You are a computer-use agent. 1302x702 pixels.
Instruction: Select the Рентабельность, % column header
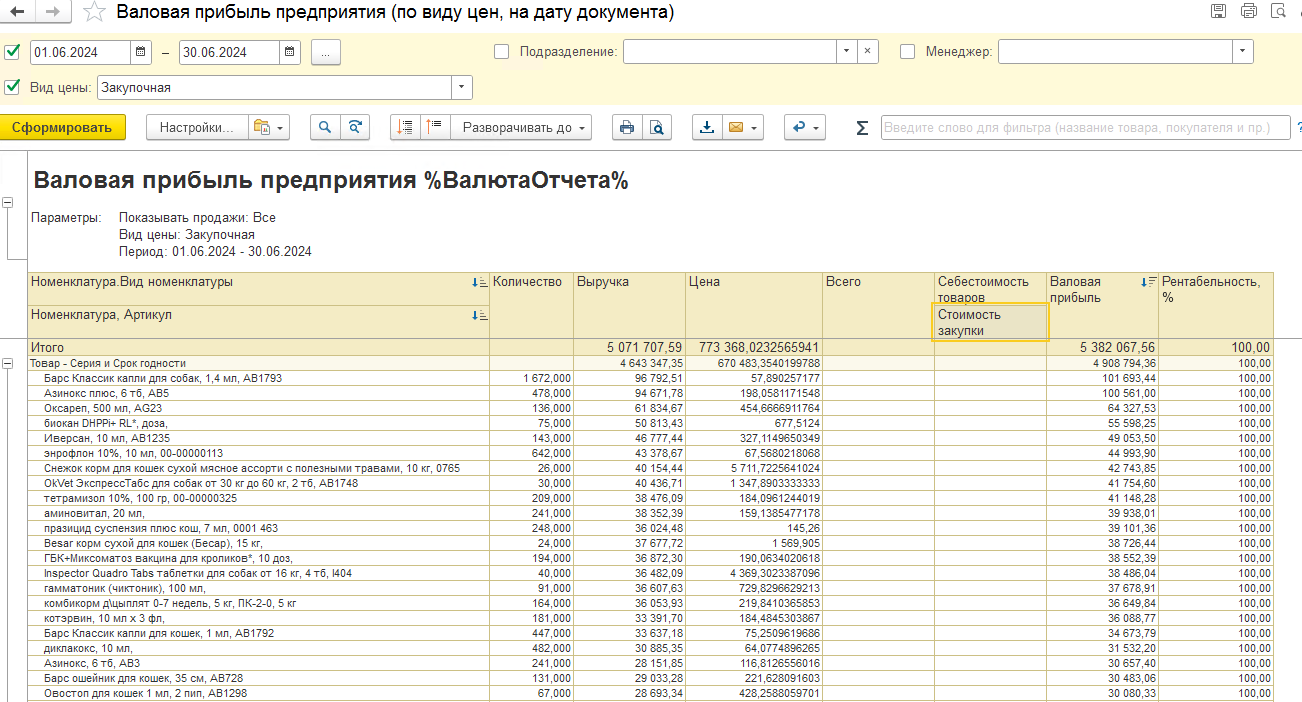pyautogui.click(x=1216, y=305)
